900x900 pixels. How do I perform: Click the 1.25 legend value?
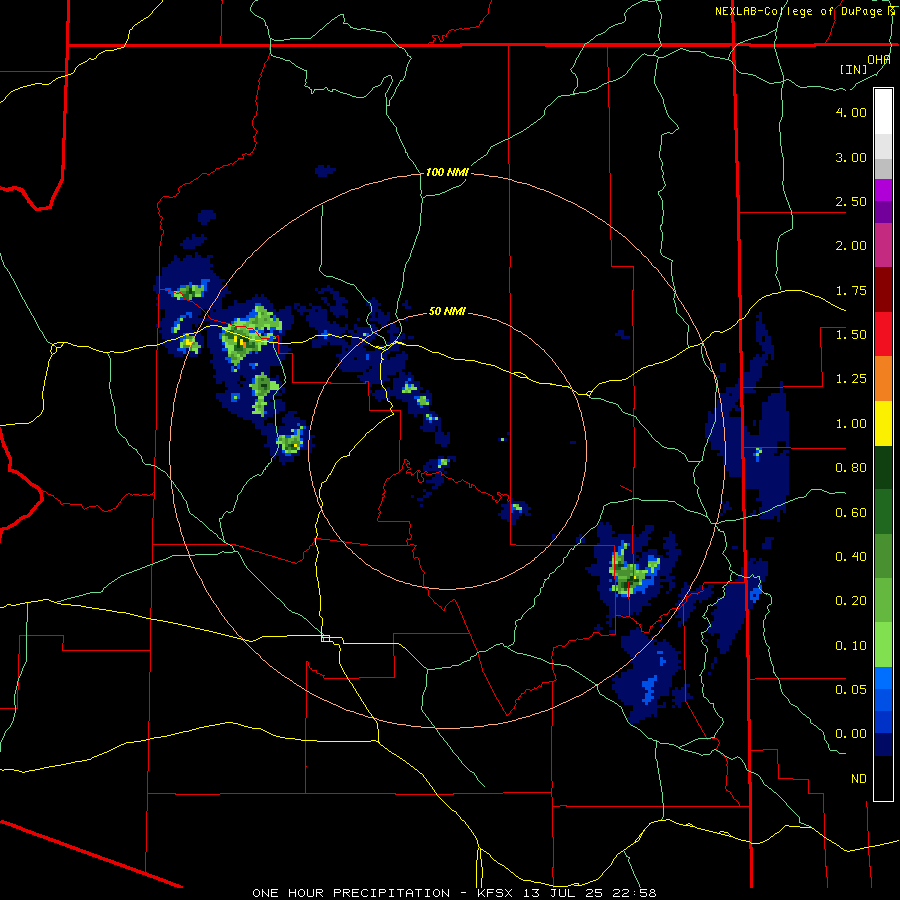point(851,379)
